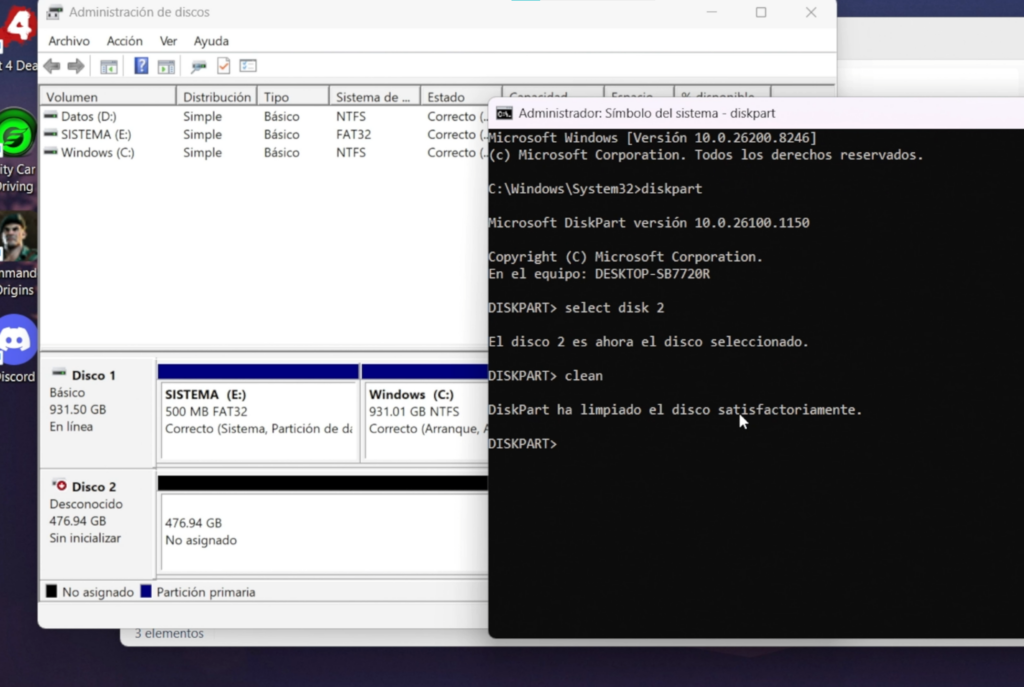This screenshot has width=1024, height=687.
Task: Toggle the console tree pane icon
Action: pos(108,66)
